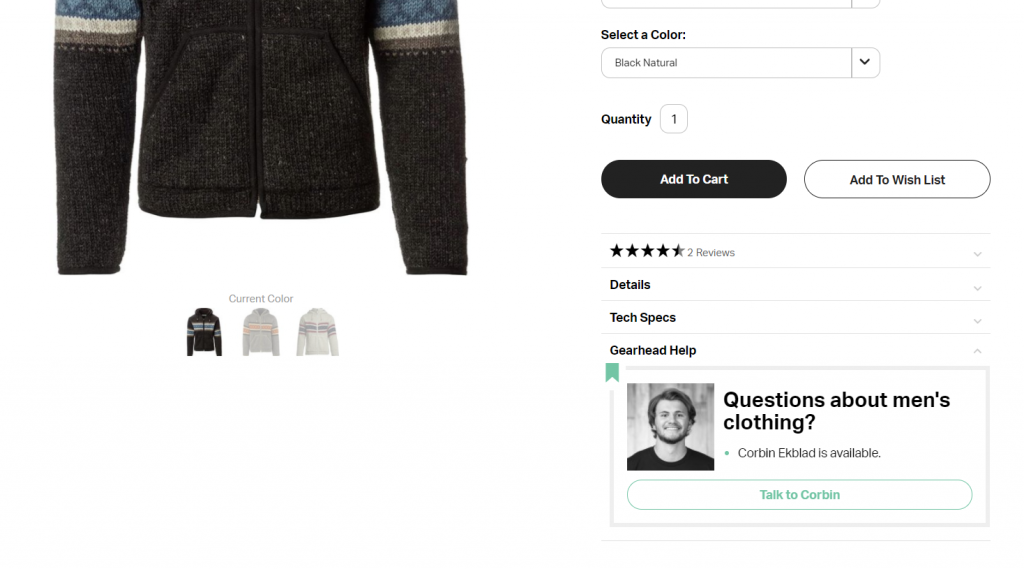Image resolution: width=1024 pixels, height=569 pixels.
Task: Expand the Details section label
Action: point(630,285)
